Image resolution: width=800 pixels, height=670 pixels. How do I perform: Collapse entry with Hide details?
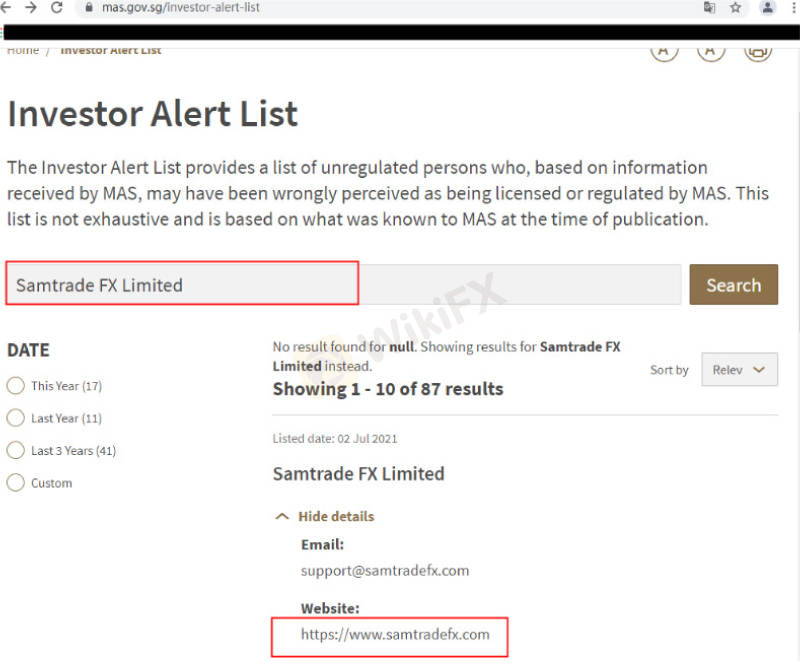coord(325,516)
